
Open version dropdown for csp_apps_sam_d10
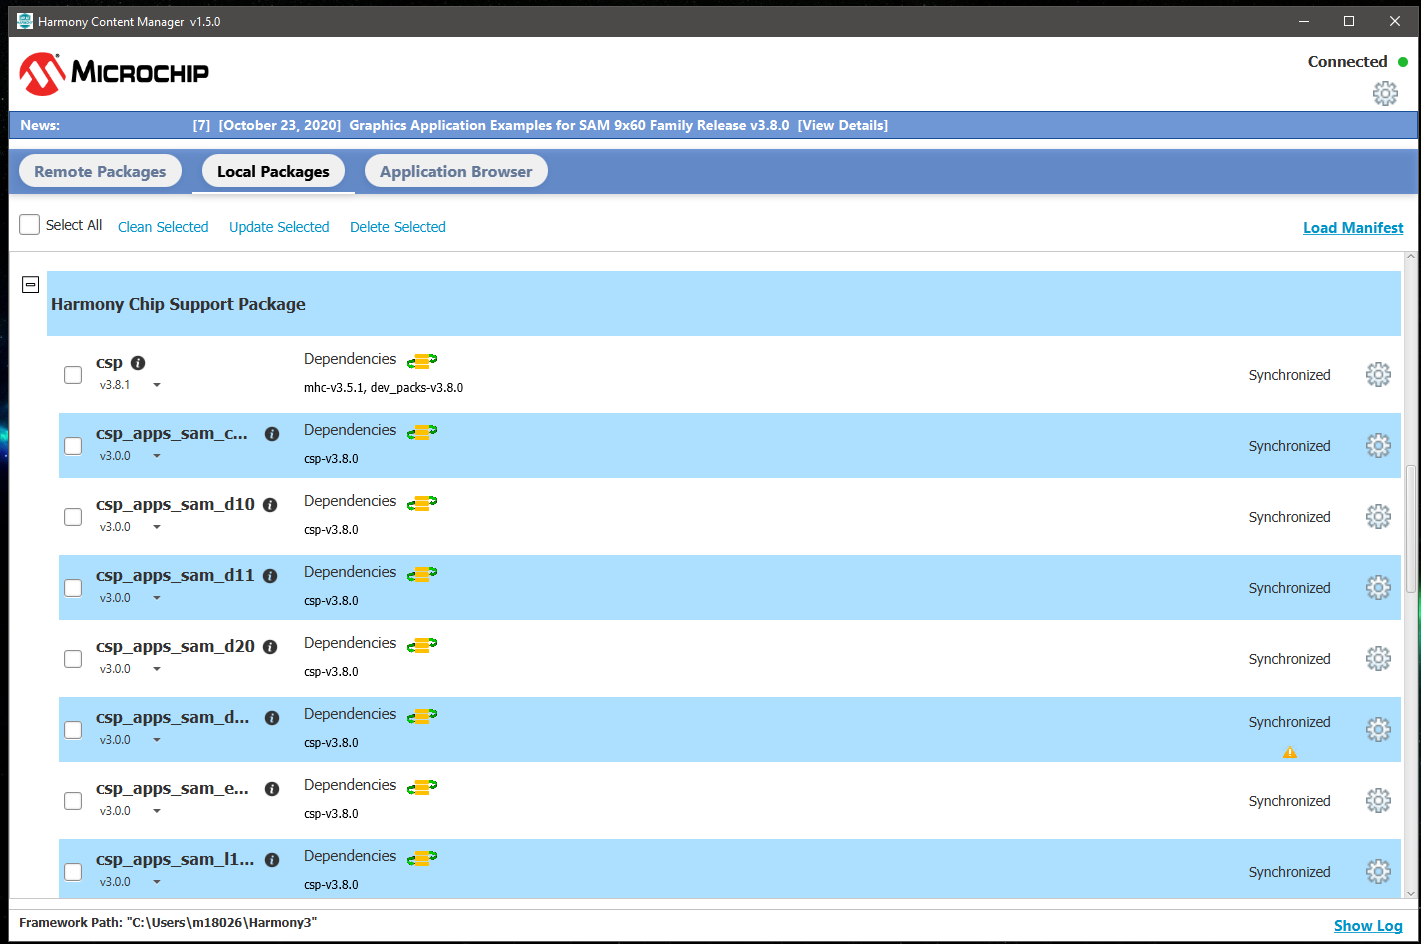pyautogui.click(x=157, y=527)
